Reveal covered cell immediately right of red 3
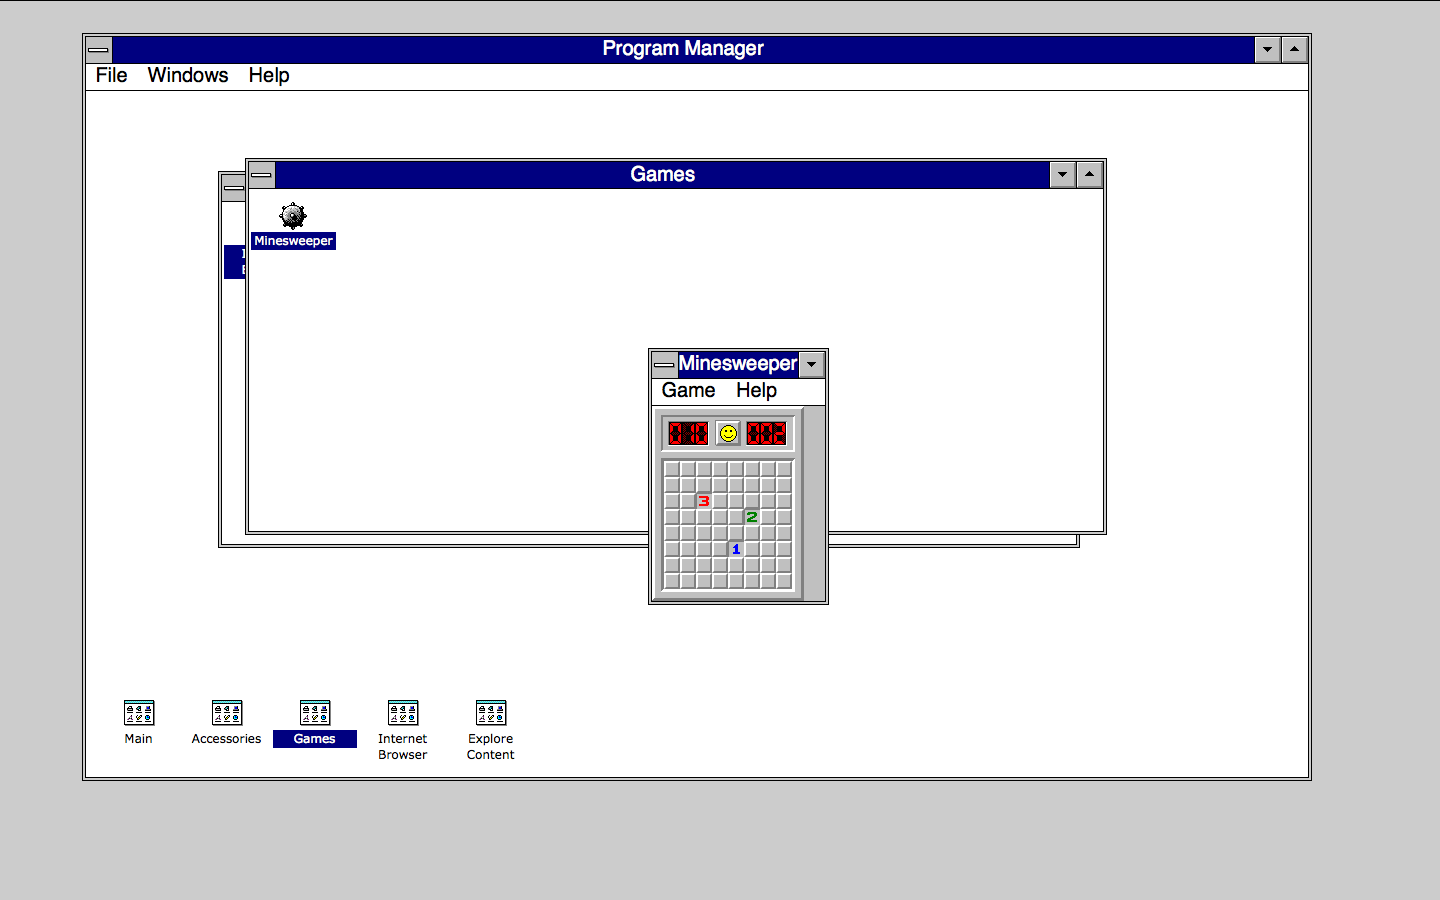 point(720,501)
